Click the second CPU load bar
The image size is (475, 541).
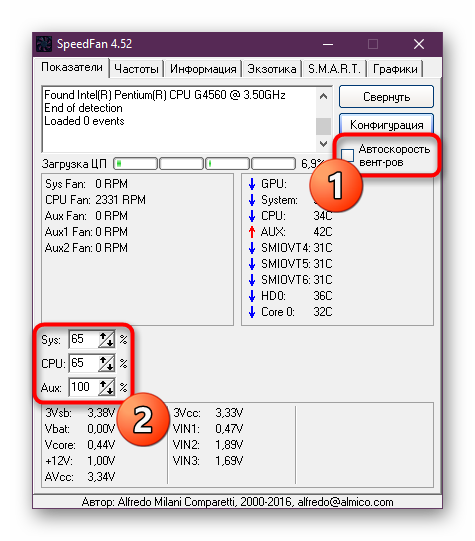coord(181,164)
